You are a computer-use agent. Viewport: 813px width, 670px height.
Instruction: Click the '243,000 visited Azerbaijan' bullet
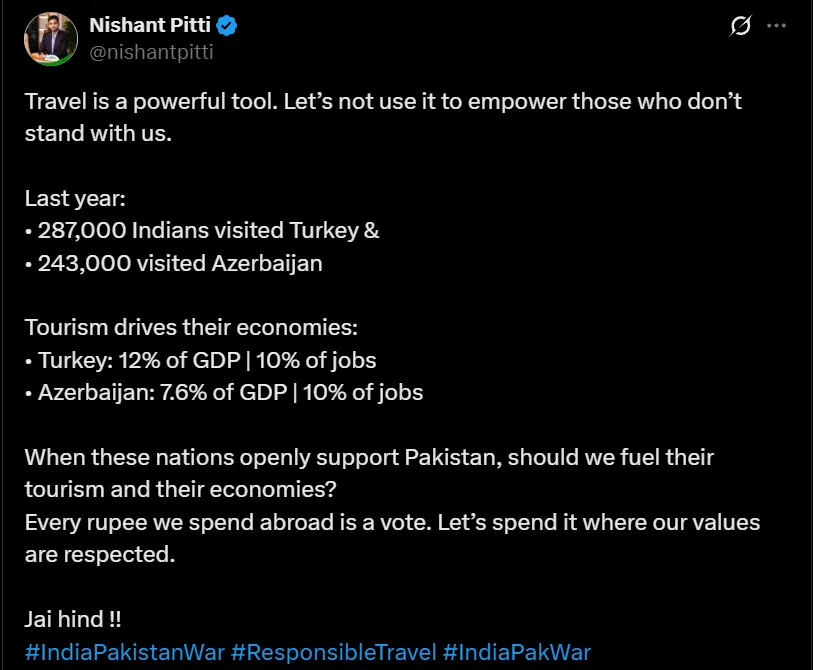tap(174, 263)
